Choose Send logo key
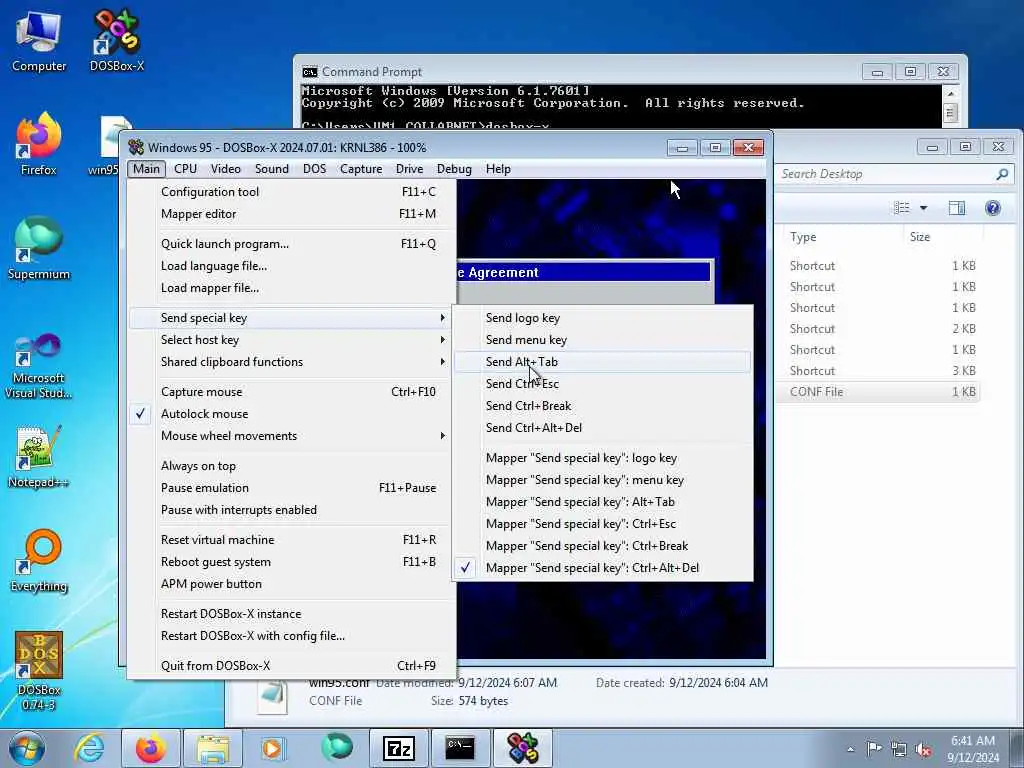Screen dimensions: 1024x768 (x=602, y=318)
